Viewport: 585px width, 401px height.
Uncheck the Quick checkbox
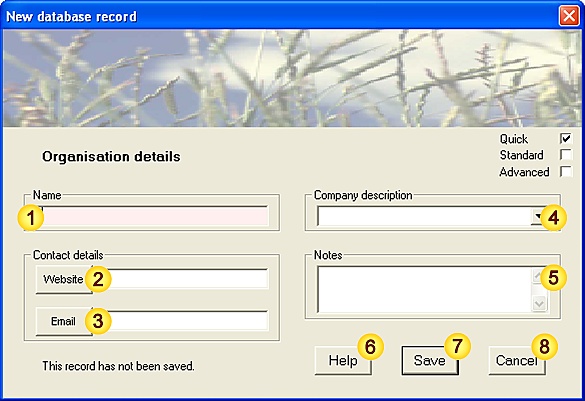click(566, 139)
